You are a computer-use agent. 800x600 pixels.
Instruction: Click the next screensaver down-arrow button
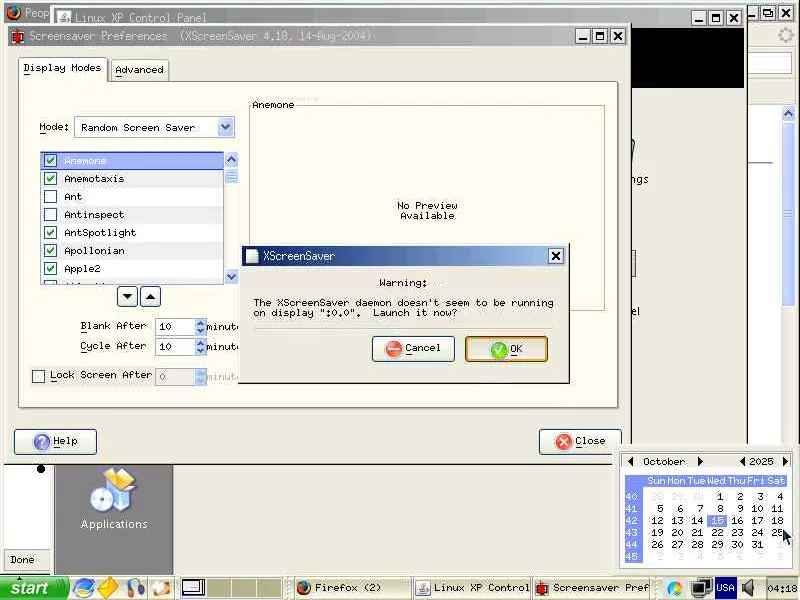128,297
